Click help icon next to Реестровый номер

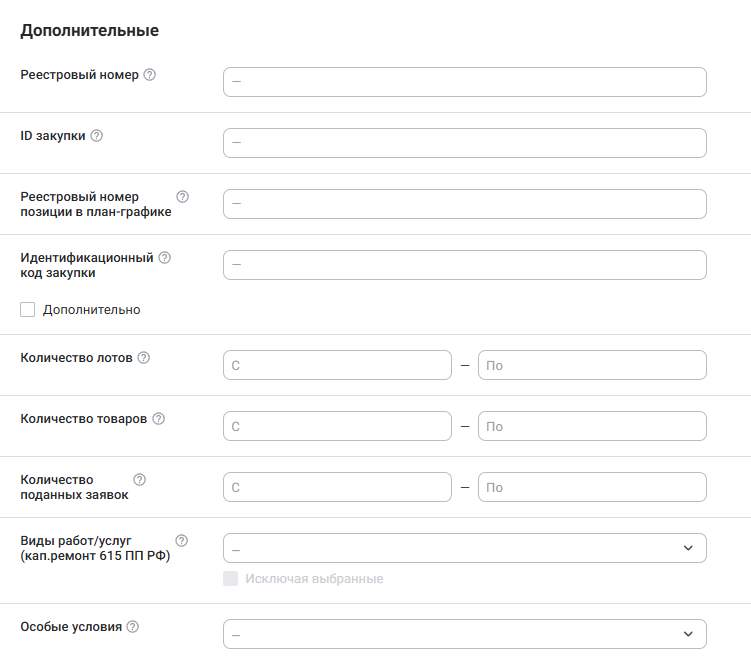coord(150,75)
